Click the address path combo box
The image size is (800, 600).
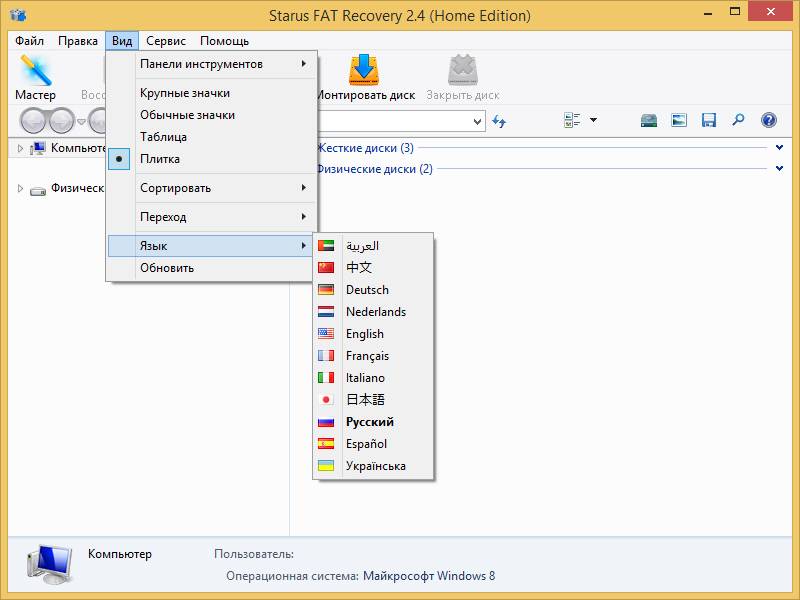click(400, 121)
